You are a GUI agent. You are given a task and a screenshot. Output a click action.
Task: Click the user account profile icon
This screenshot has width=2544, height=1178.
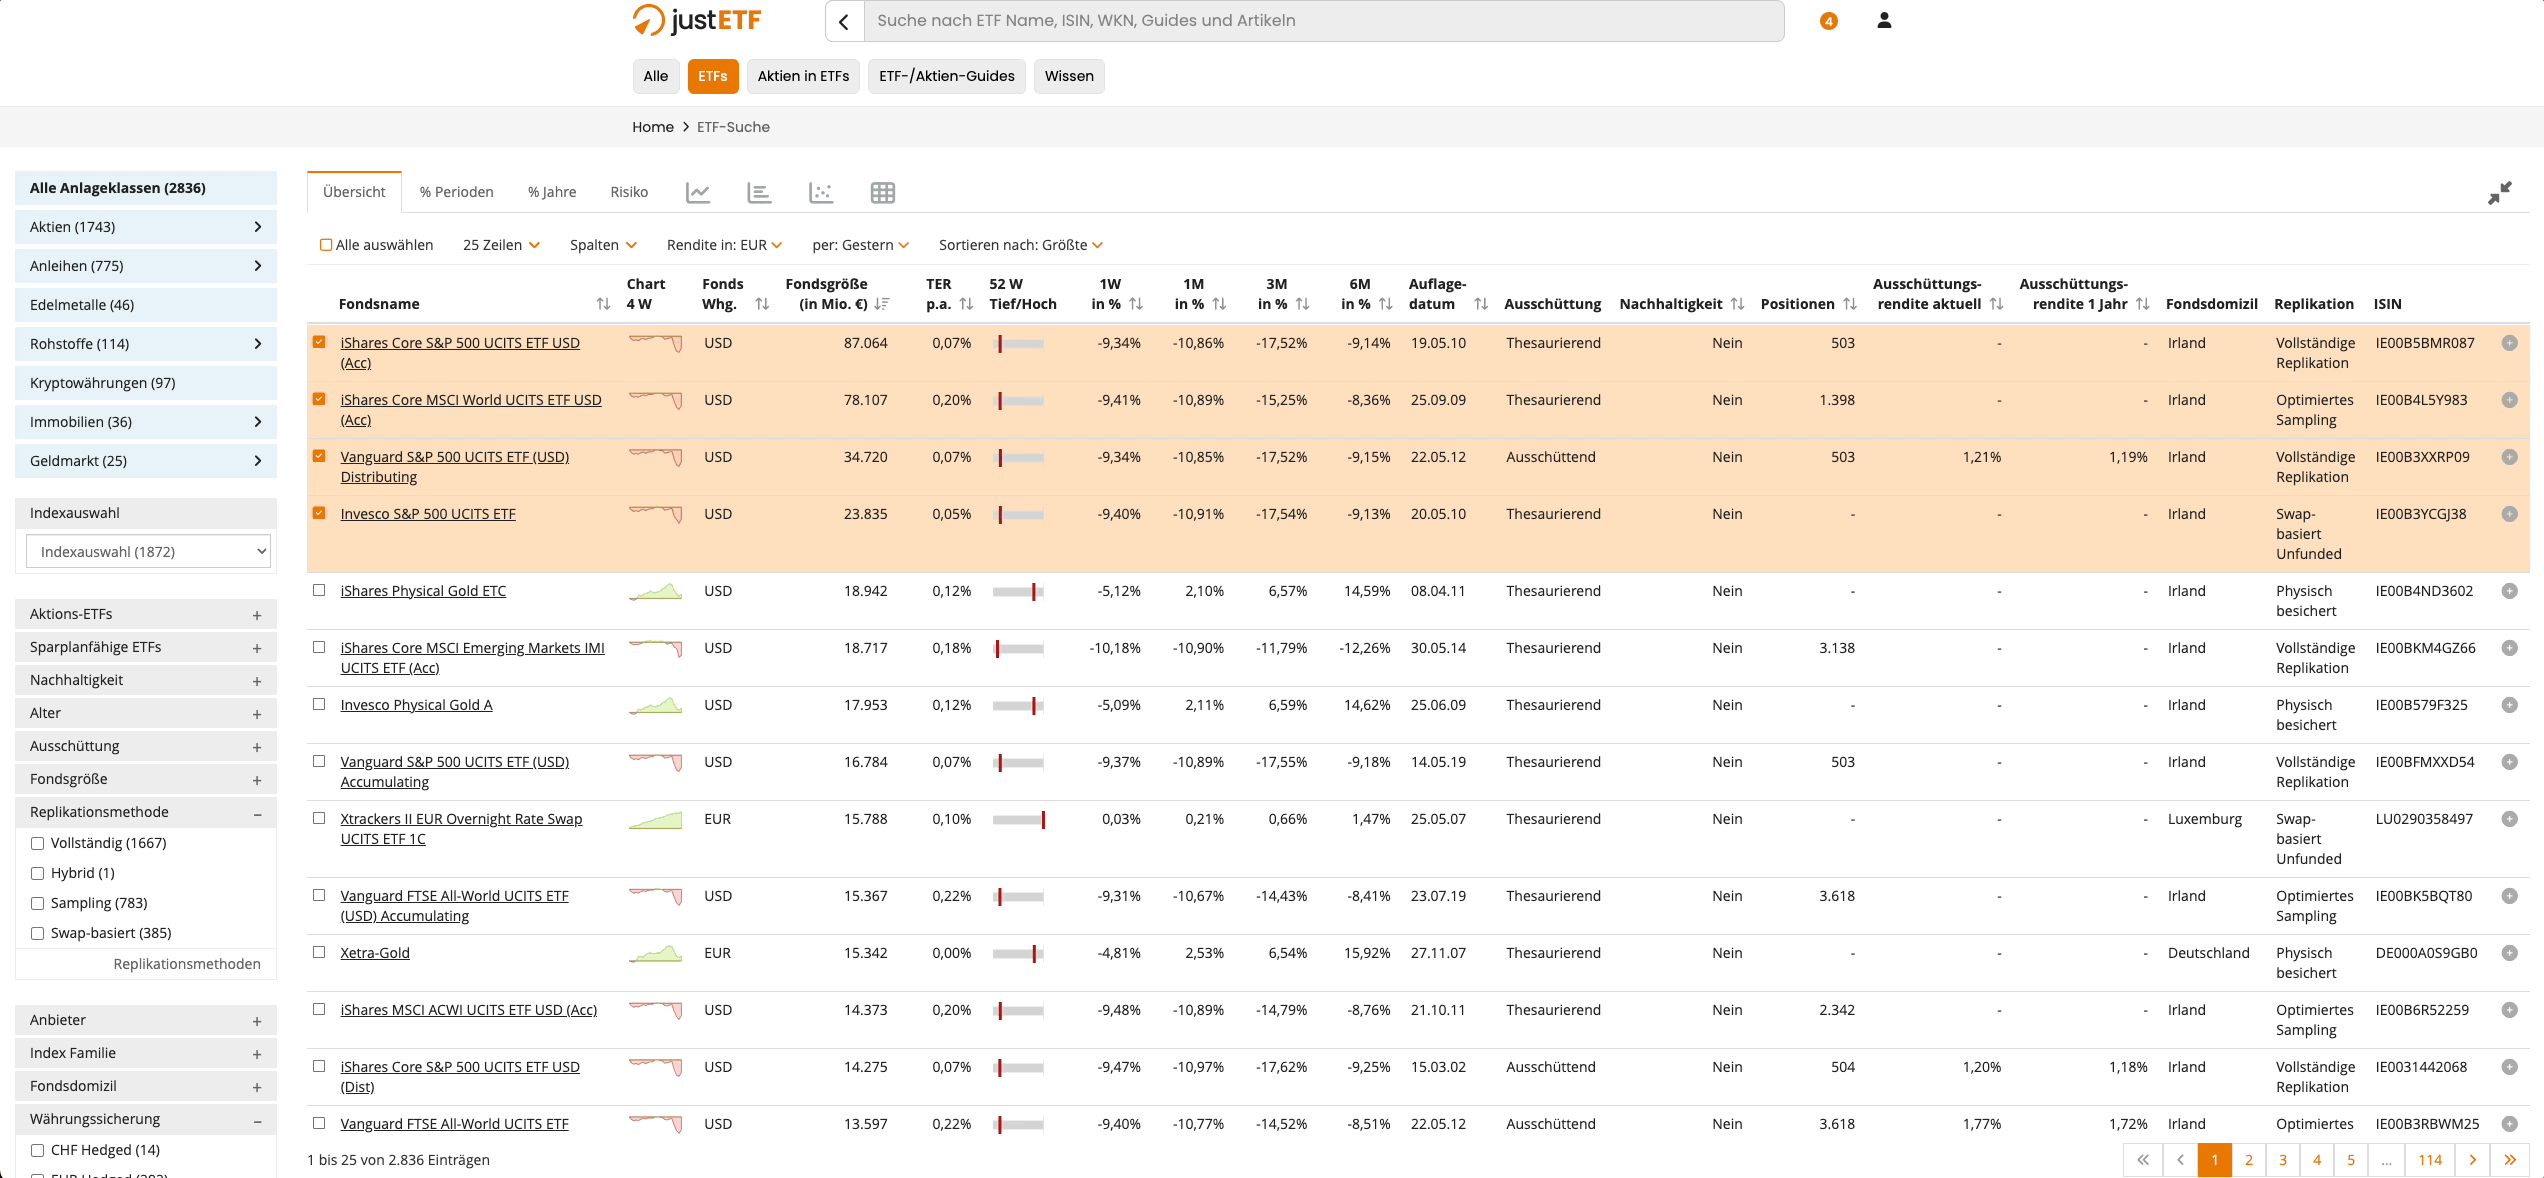pyautogui.click(x=1884, y=20)
